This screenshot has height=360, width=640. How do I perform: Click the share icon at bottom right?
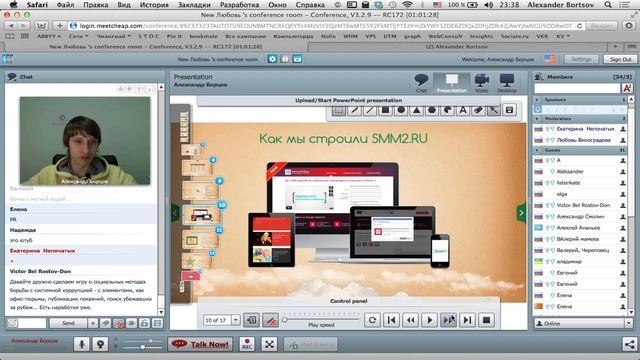point(629,344)
